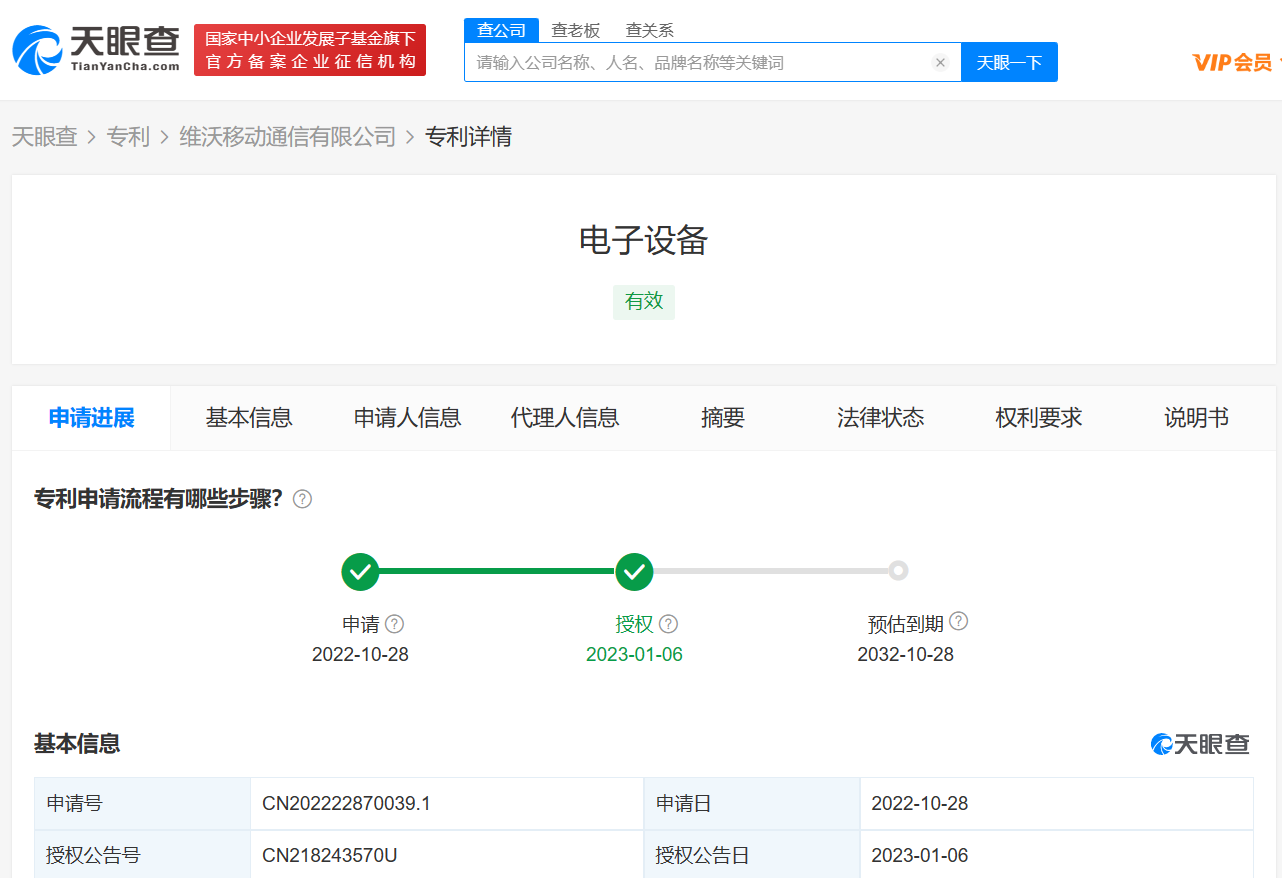1282x878 pixels.
Task: Select the 查老板 search tab
Action: 576,30
